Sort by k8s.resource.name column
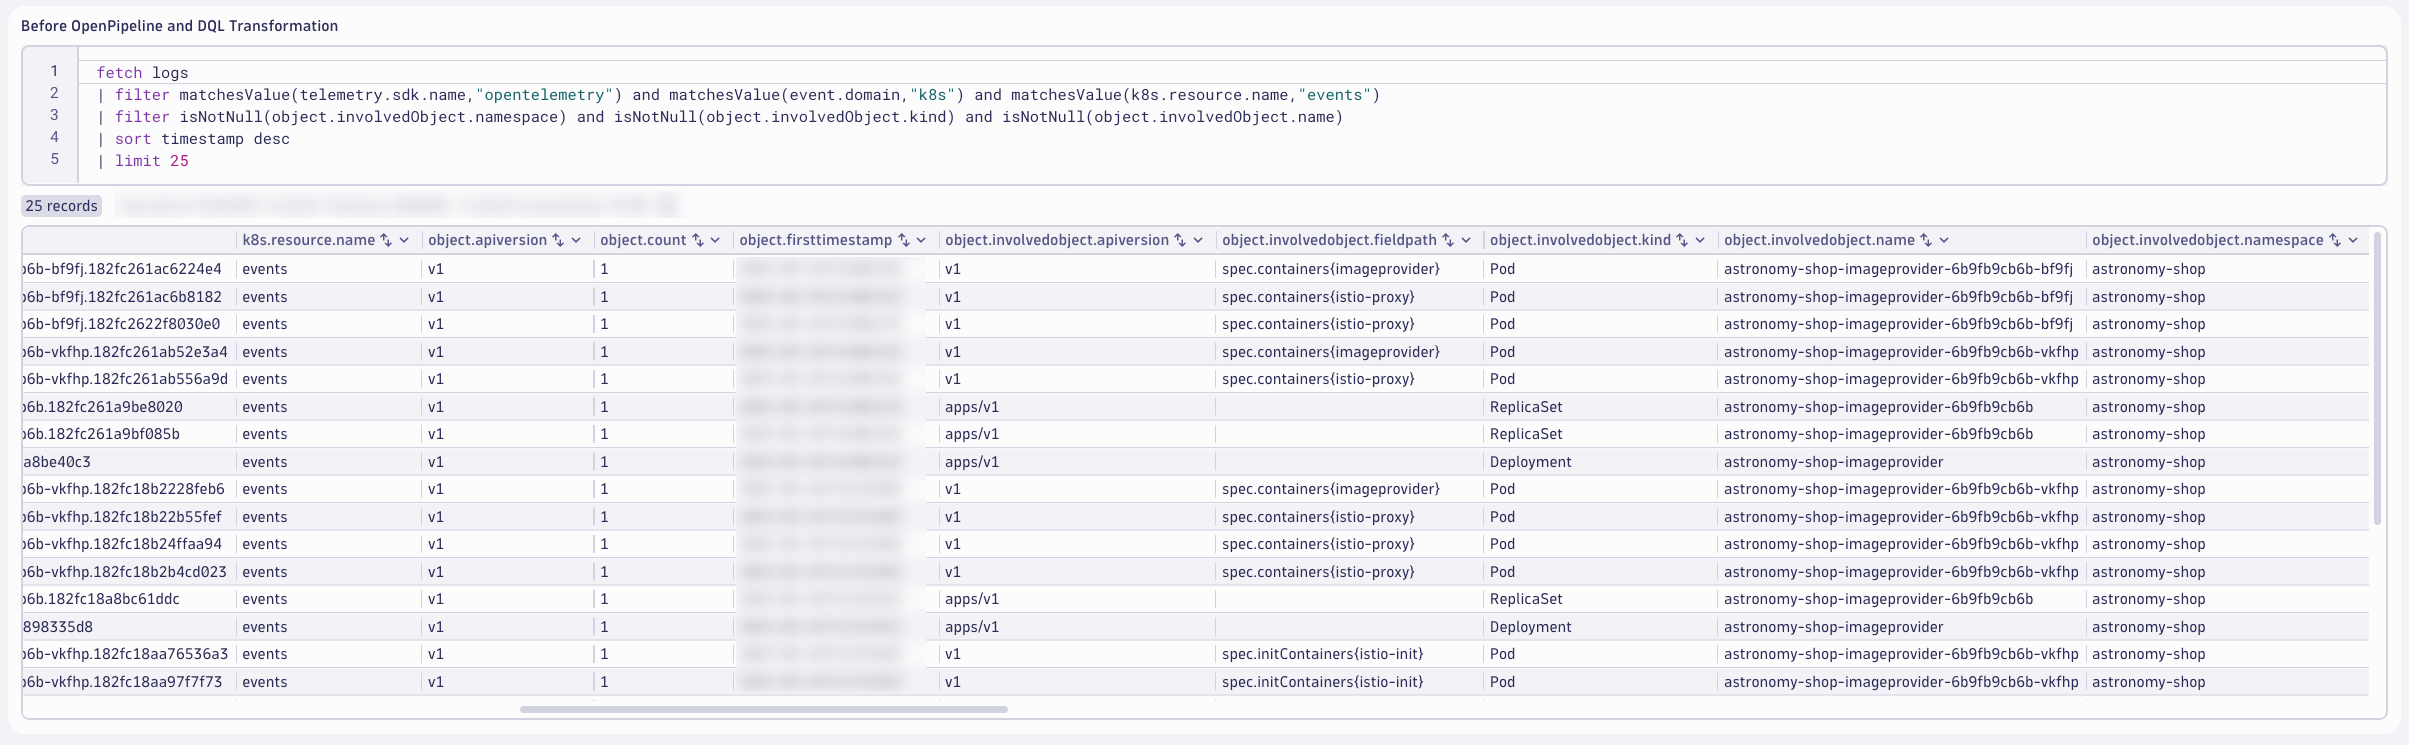 pos(386,240)
